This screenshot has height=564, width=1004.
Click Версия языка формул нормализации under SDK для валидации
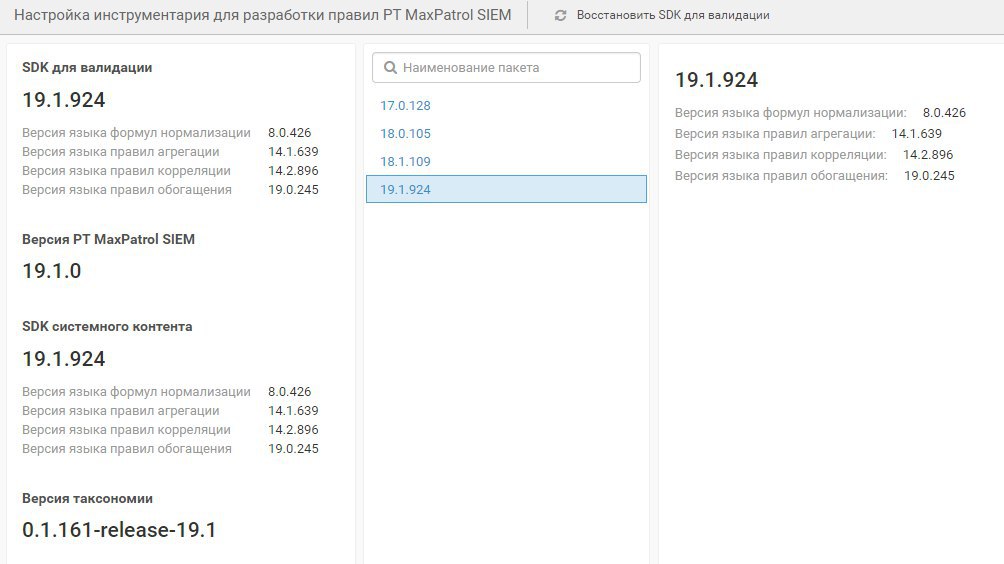click(136, 133)
